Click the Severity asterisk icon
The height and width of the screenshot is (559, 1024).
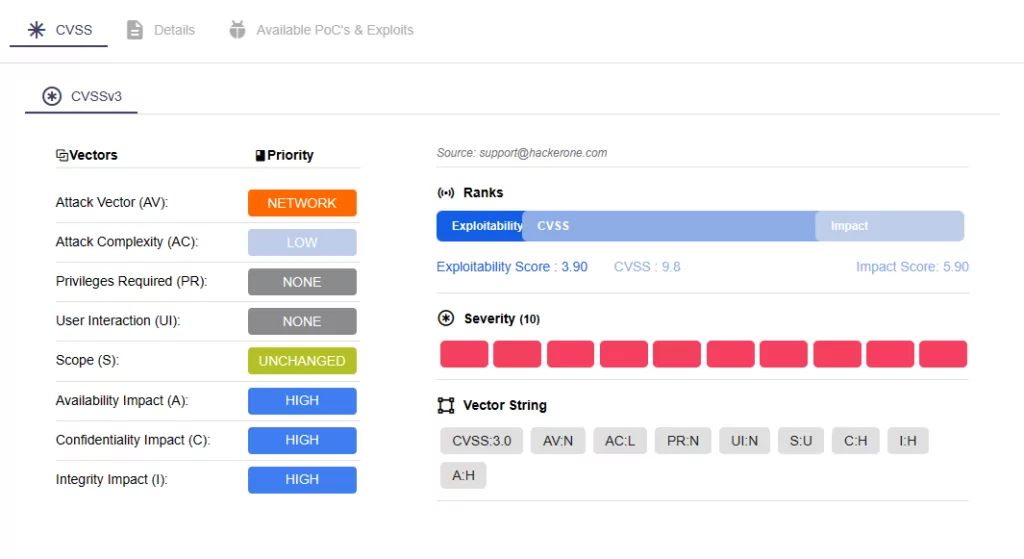coord(446,318)
